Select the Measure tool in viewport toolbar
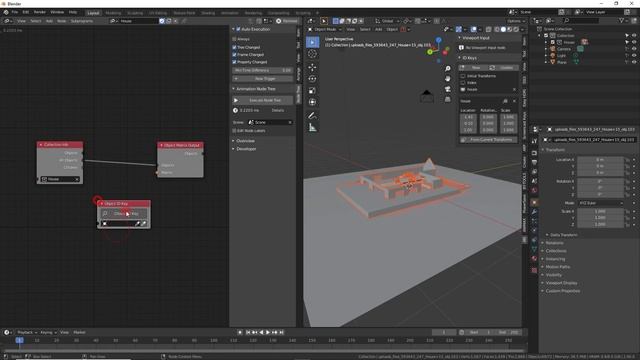This screenshot has width=640, height=360. 312,128
